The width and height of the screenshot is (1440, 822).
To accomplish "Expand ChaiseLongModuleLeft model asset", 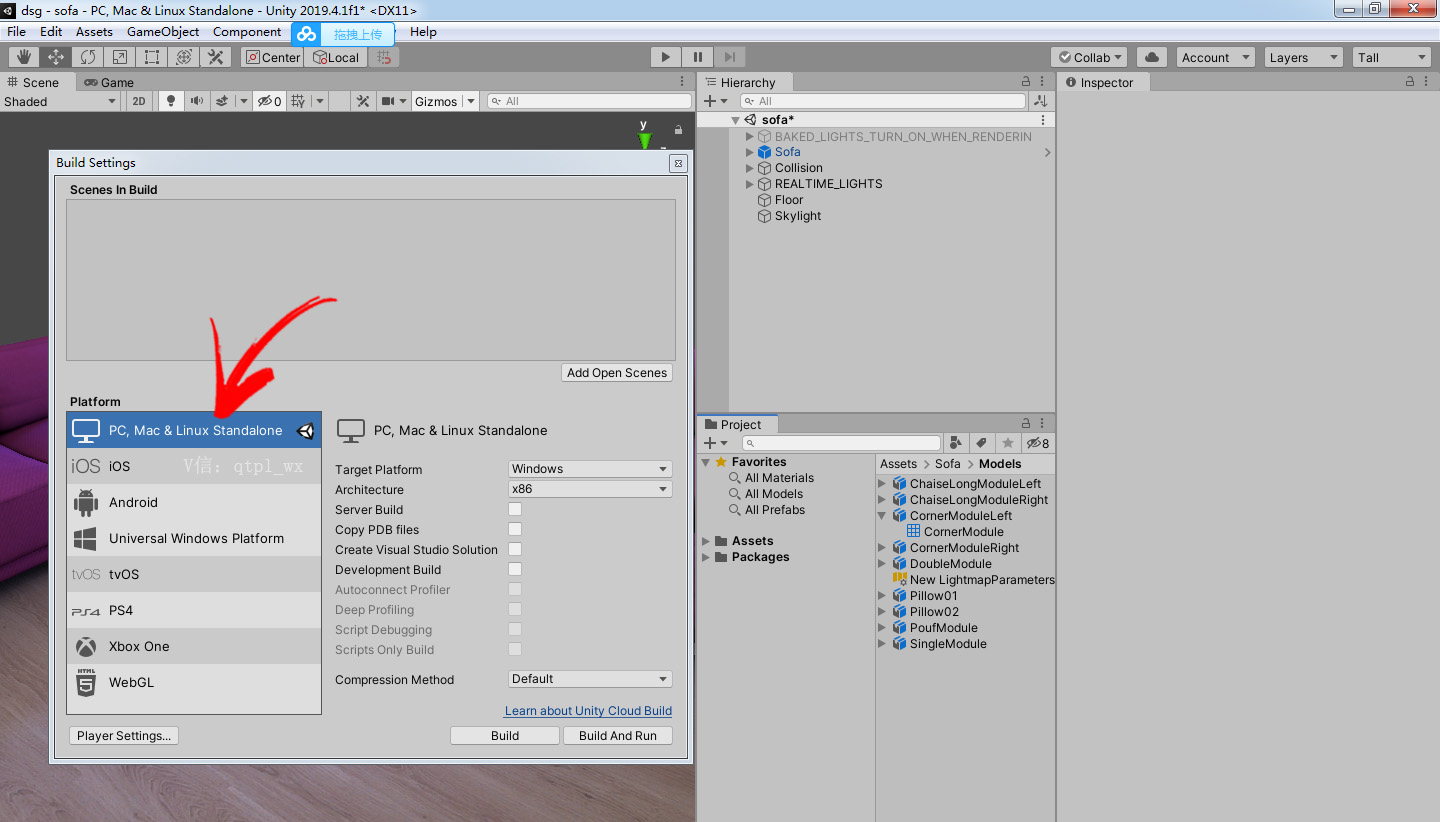I will pos(883,484).
